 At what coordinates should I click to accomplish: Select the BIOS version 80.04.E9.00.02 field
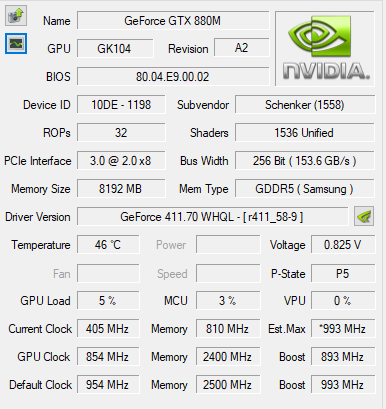pyautogui.click(x=173, y=77)
